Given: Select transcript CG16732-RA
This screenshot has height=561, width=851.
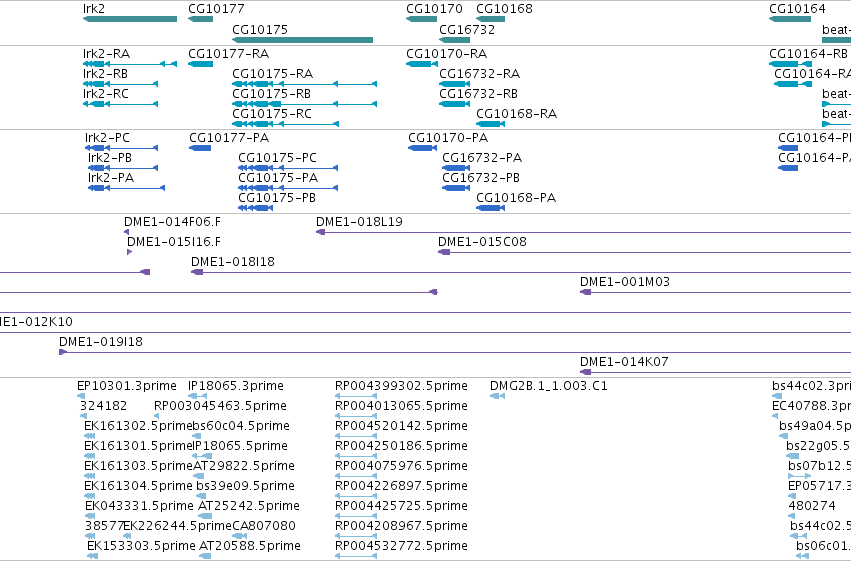Looking at the screenshot, I should 455,84.
